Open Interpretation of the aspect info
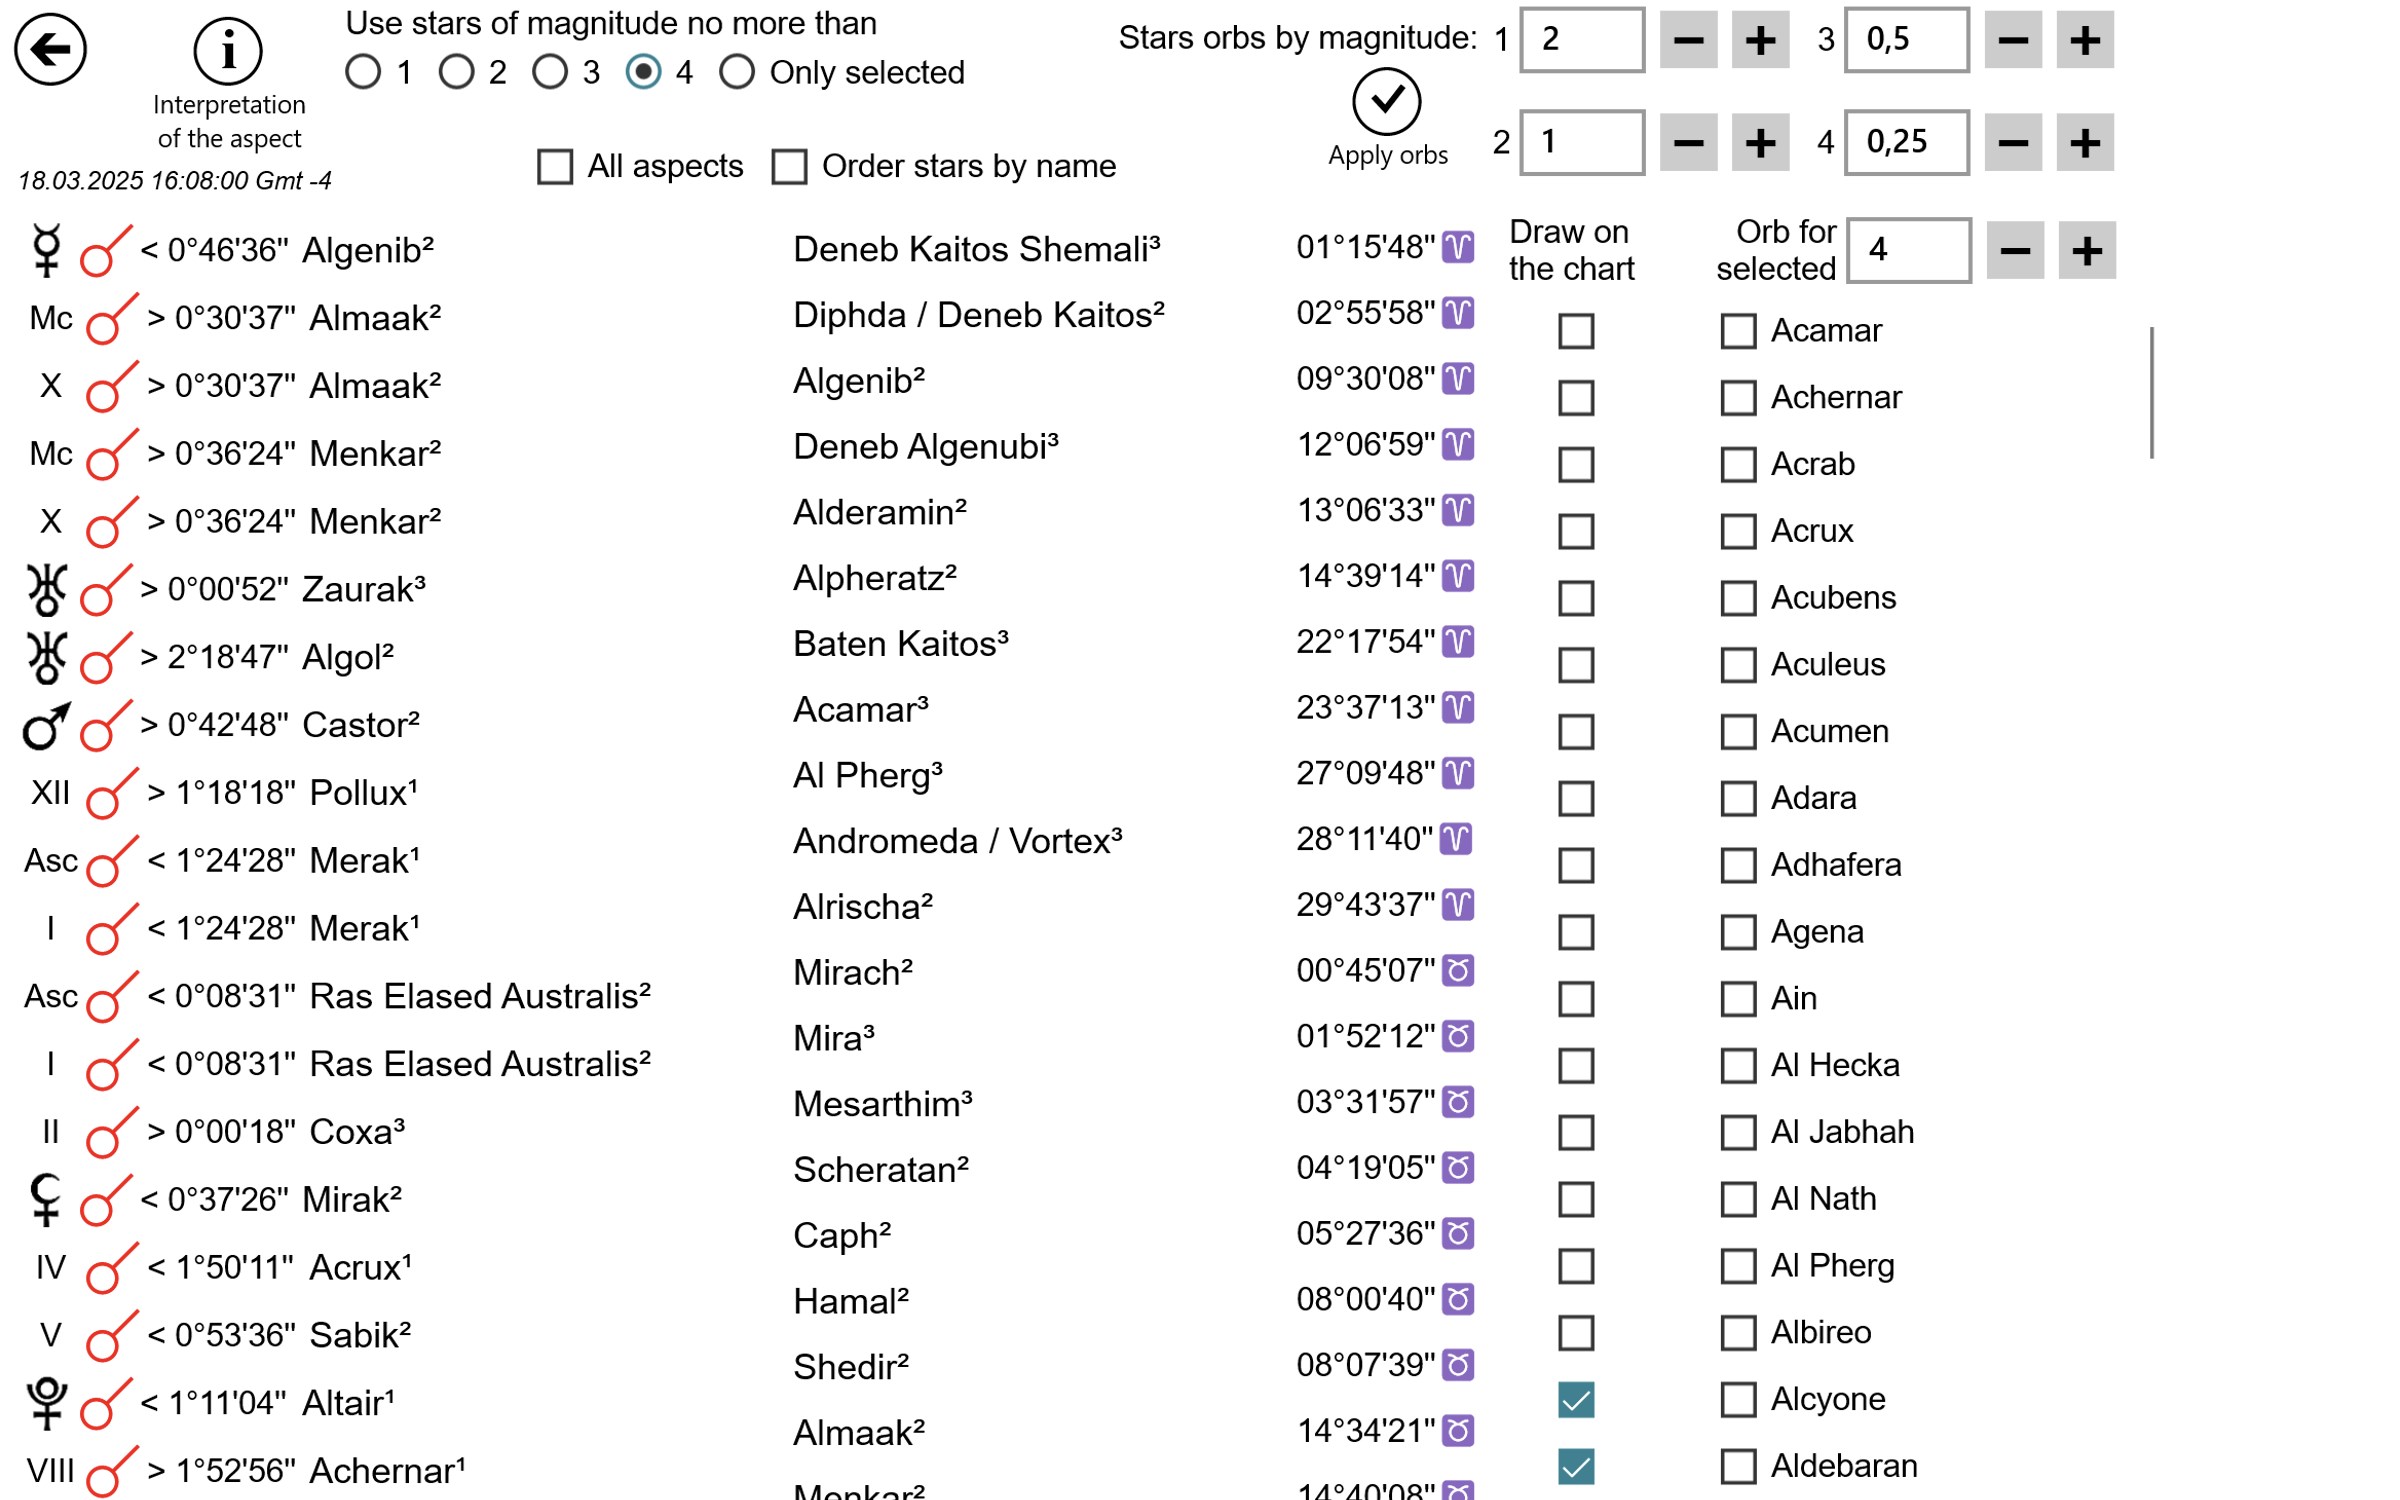 (x=228, y=51)
